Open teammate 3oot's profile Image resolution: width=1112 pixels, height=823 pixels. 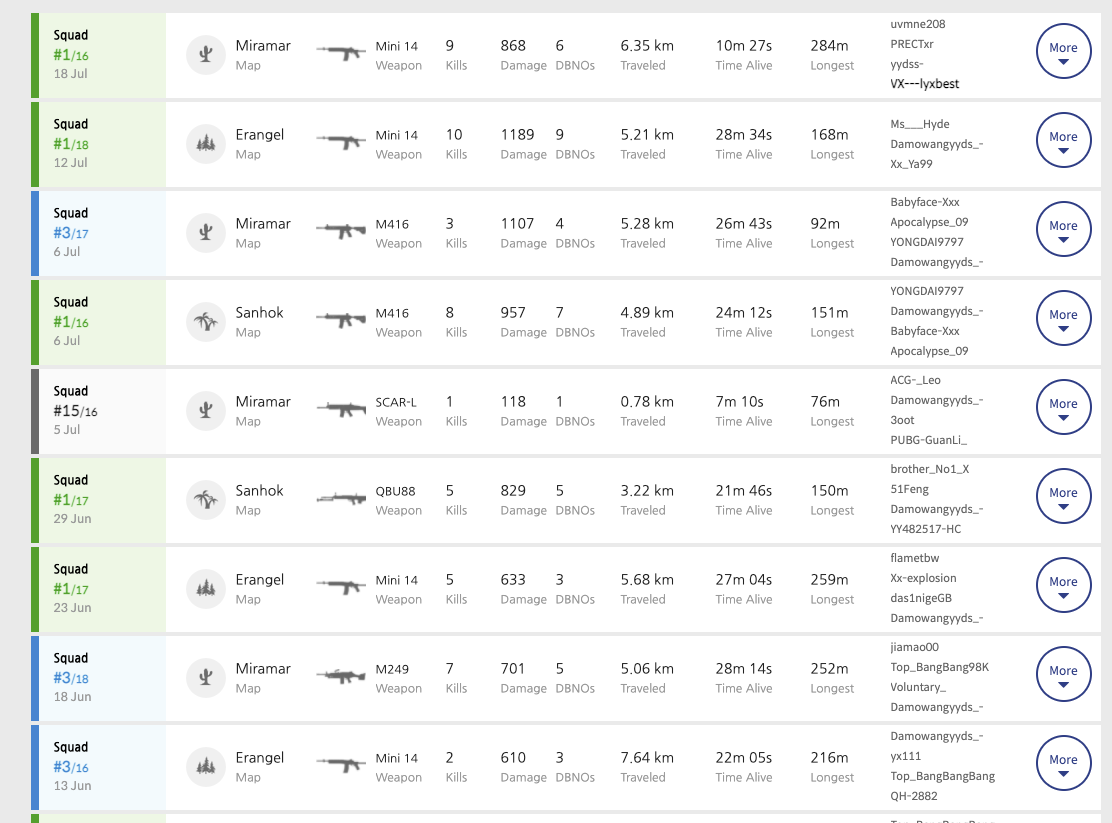point(902,420)
